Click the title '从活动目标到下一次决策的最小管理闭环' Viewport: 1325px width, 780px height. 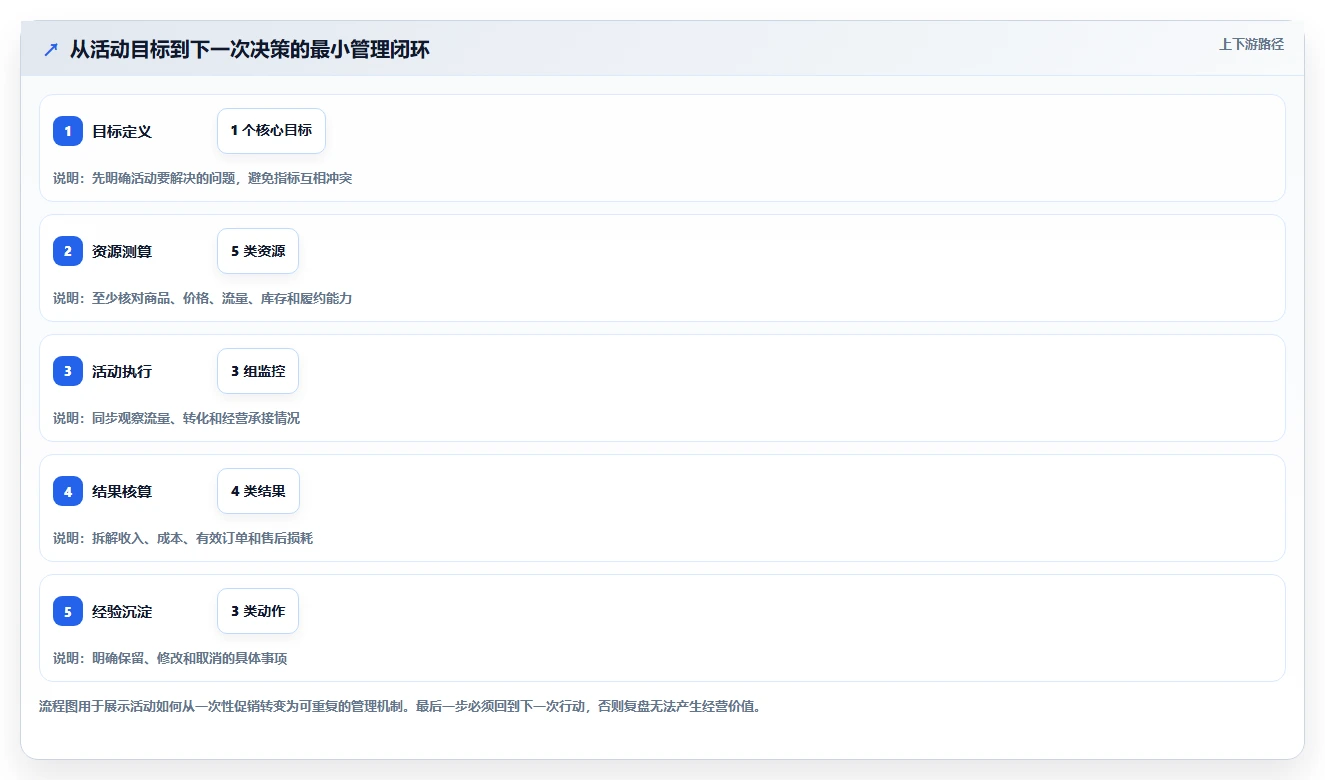[x=250, y=49]
